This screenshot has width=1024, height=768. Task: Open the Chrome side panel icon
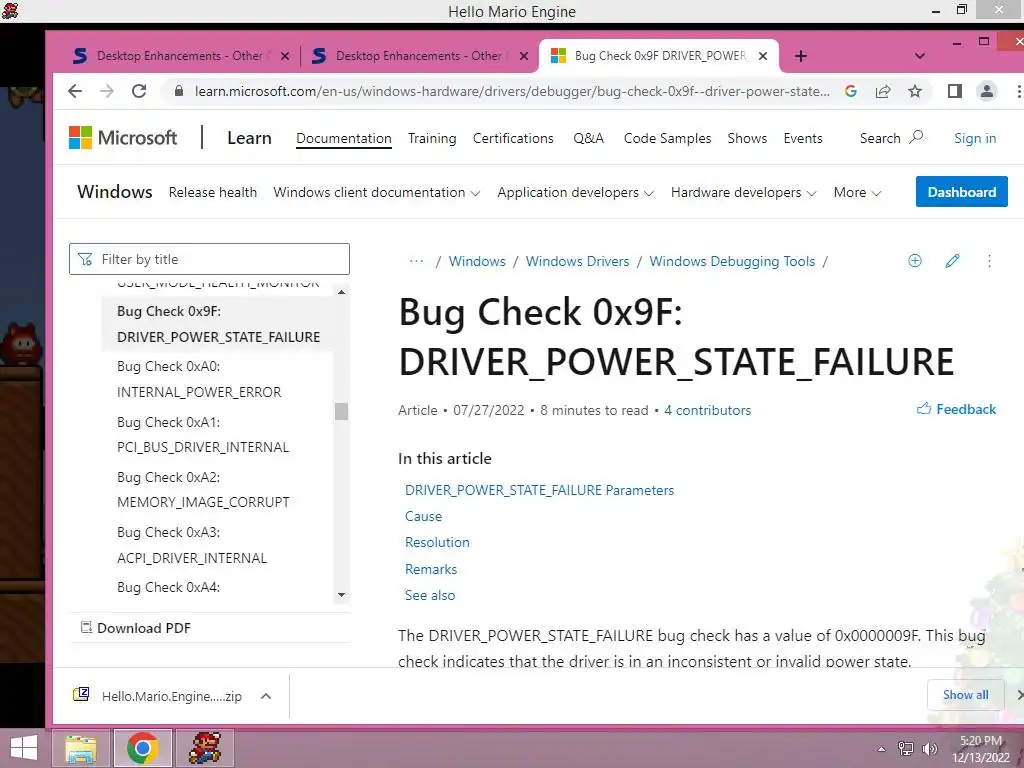pyautogui.click(x=955, y=91)
